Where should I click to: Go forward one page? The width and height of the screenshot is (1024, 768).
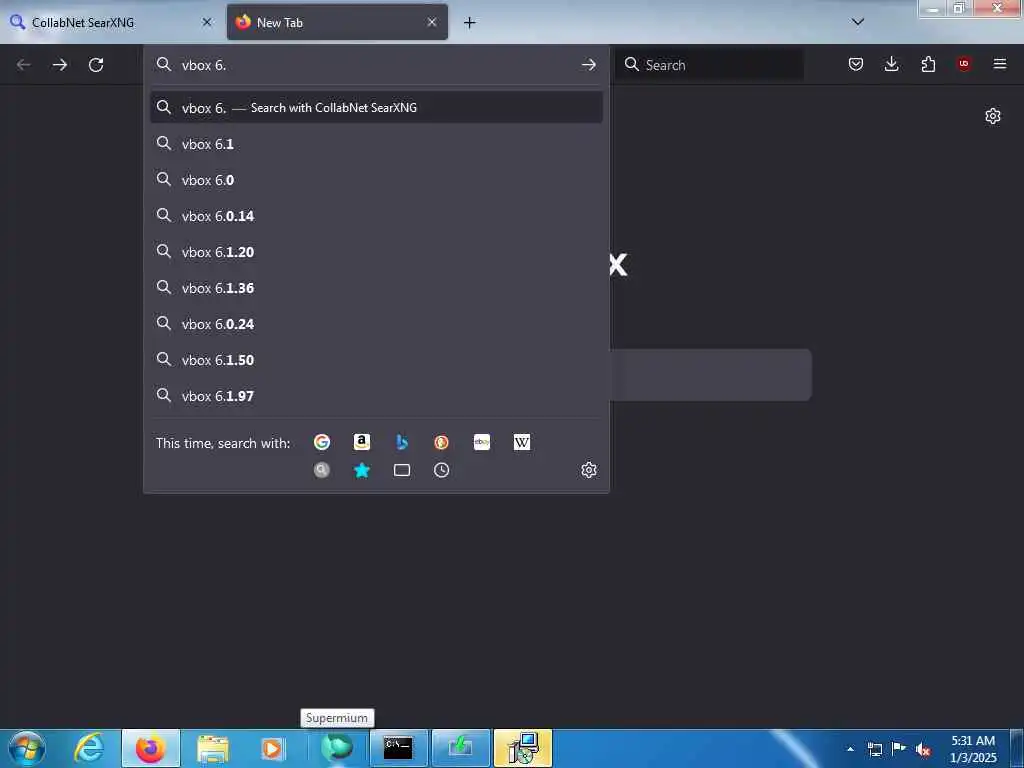[60, 65]
